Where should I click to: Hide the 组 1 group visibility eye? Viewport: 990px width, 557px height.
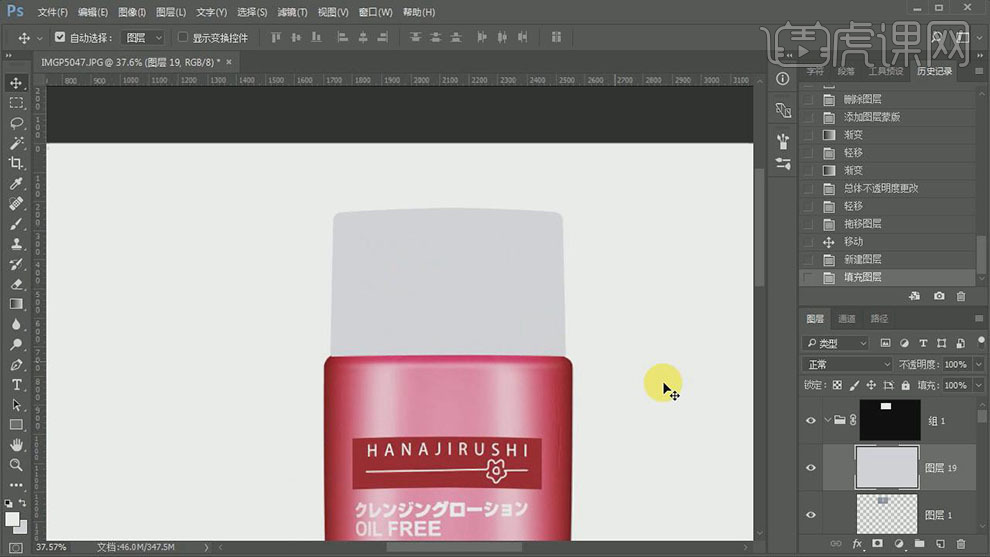(x=811, y=421)
